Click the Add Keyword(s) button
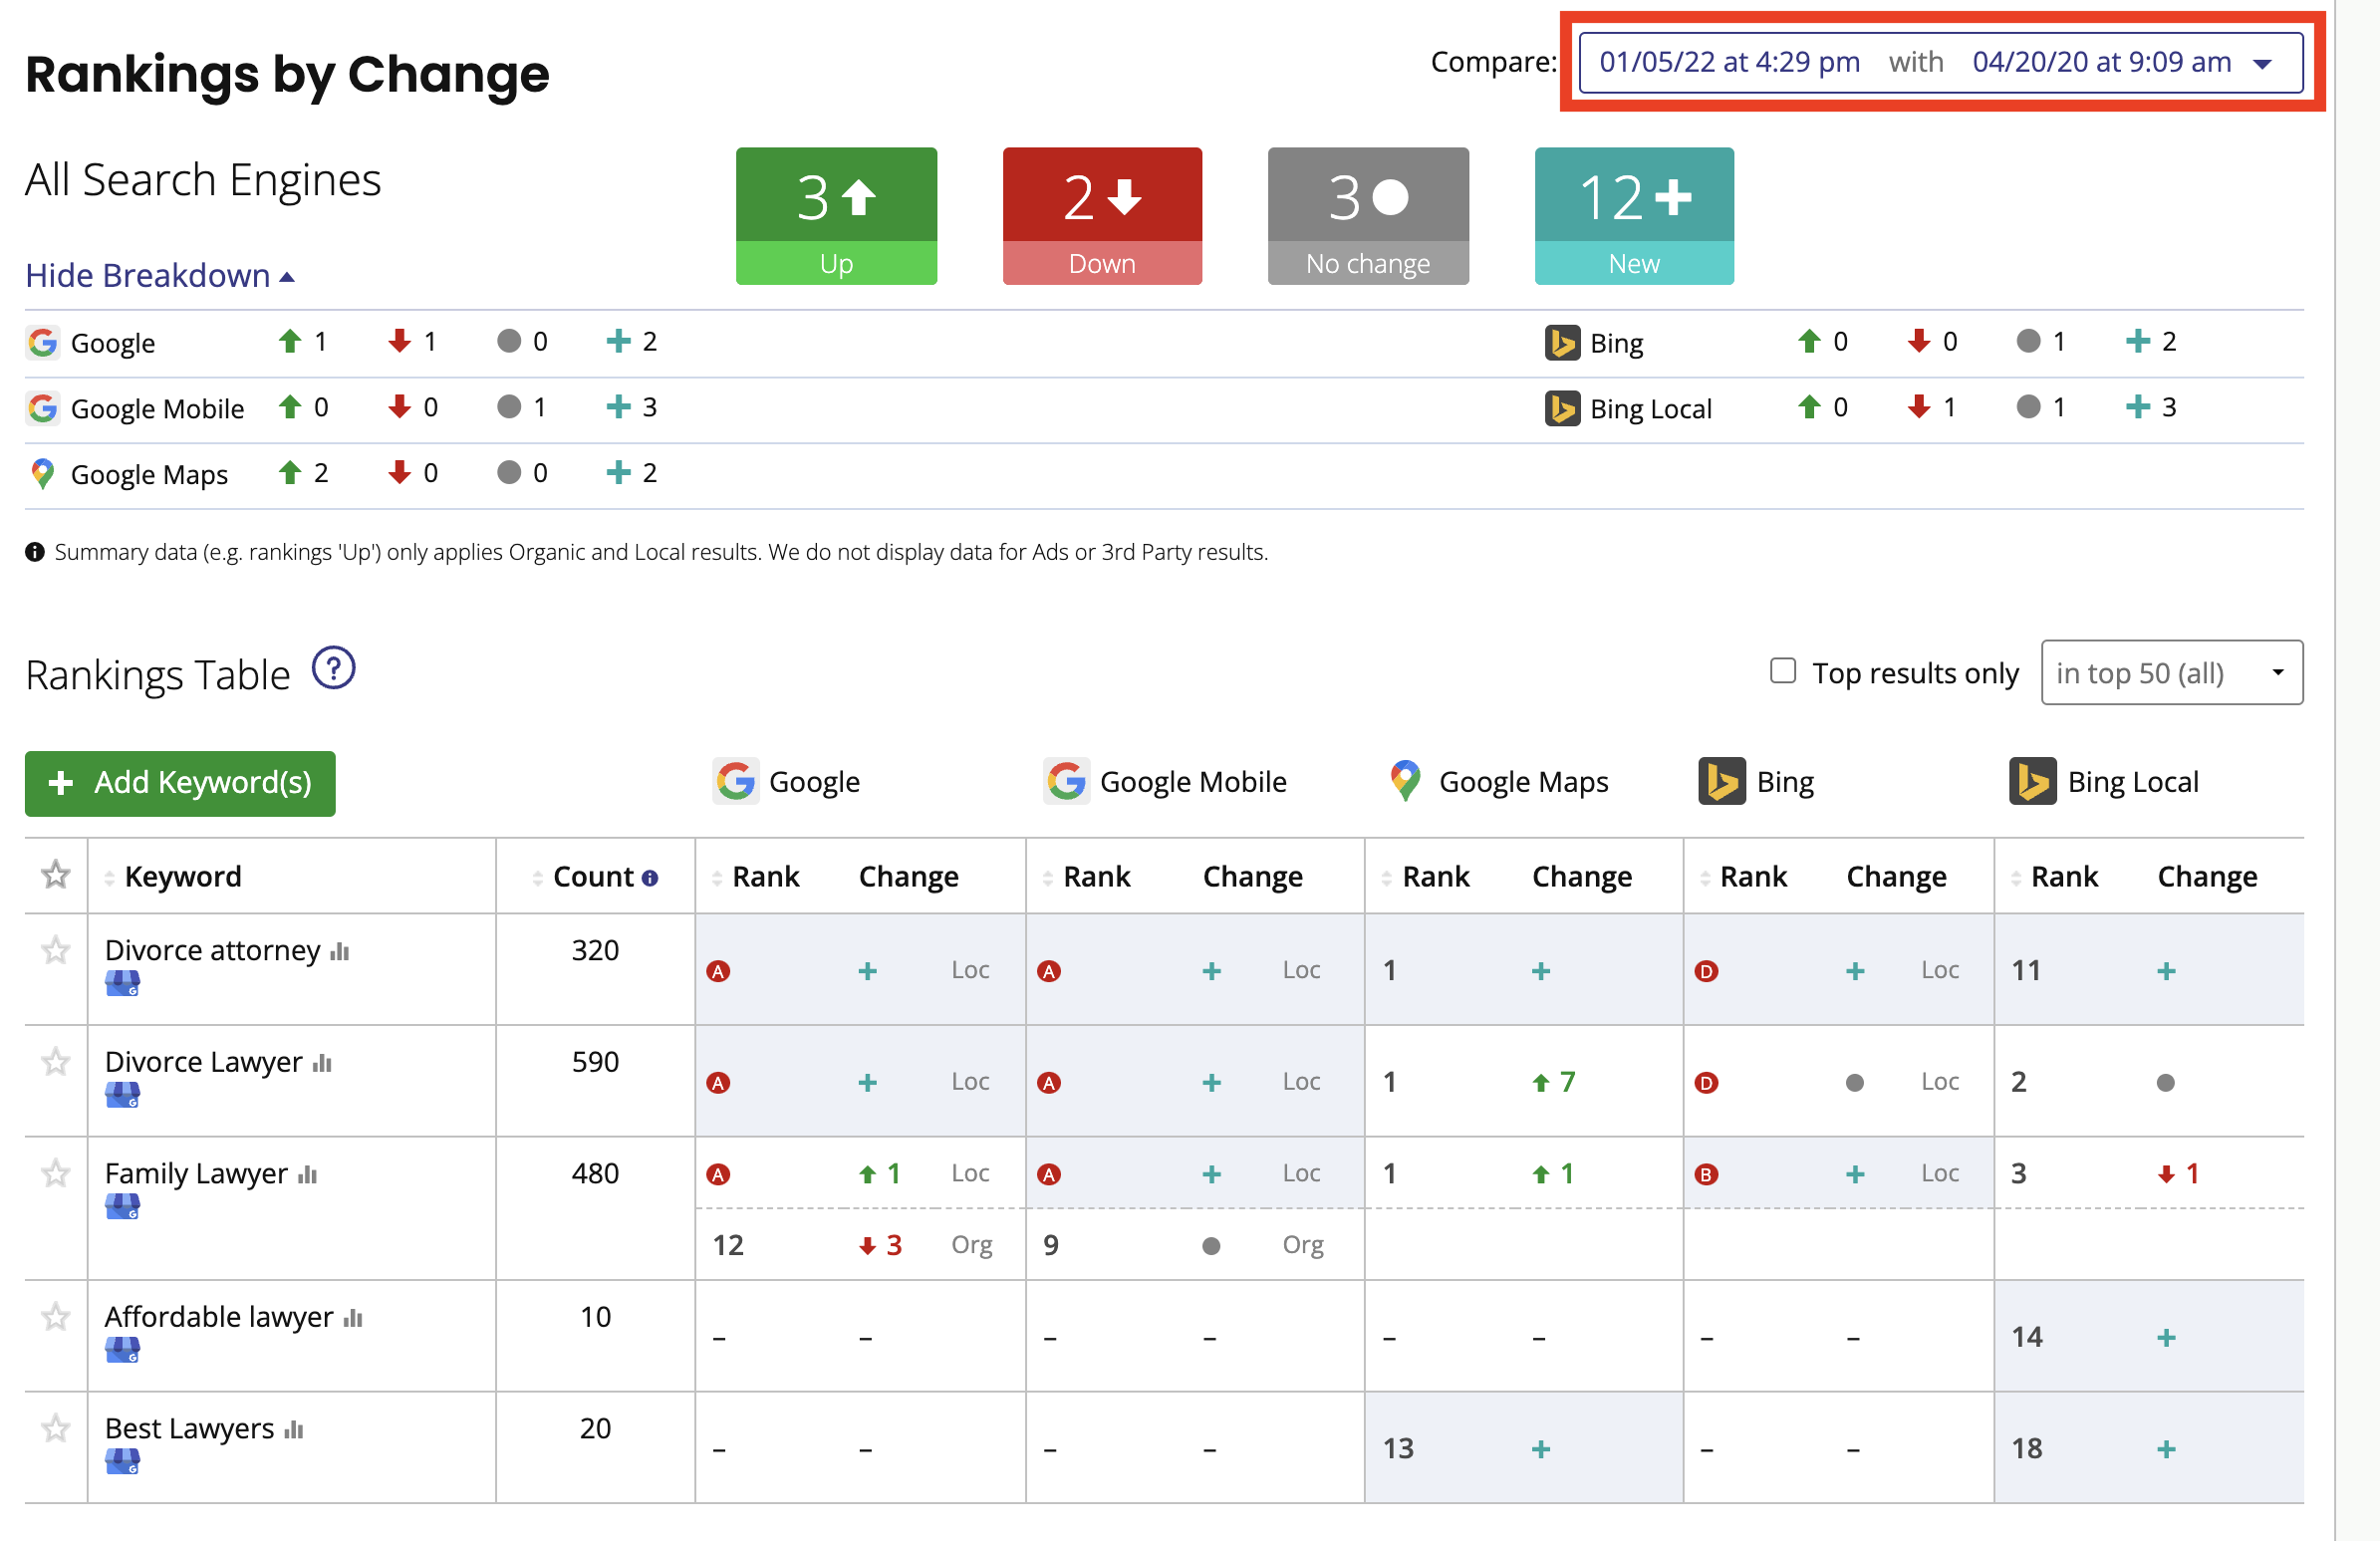 [180, 783]
